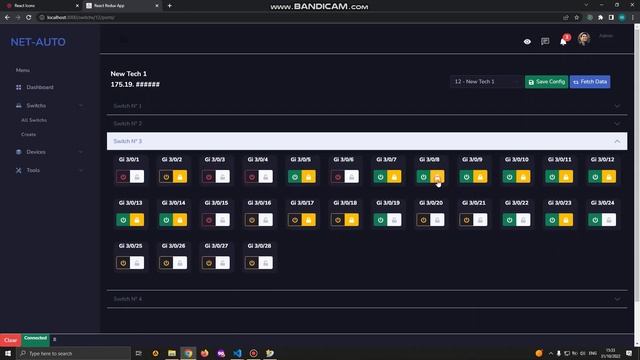Click the Windows search box
The height and width of the screenshot is (360, 640).
(73, 353)
